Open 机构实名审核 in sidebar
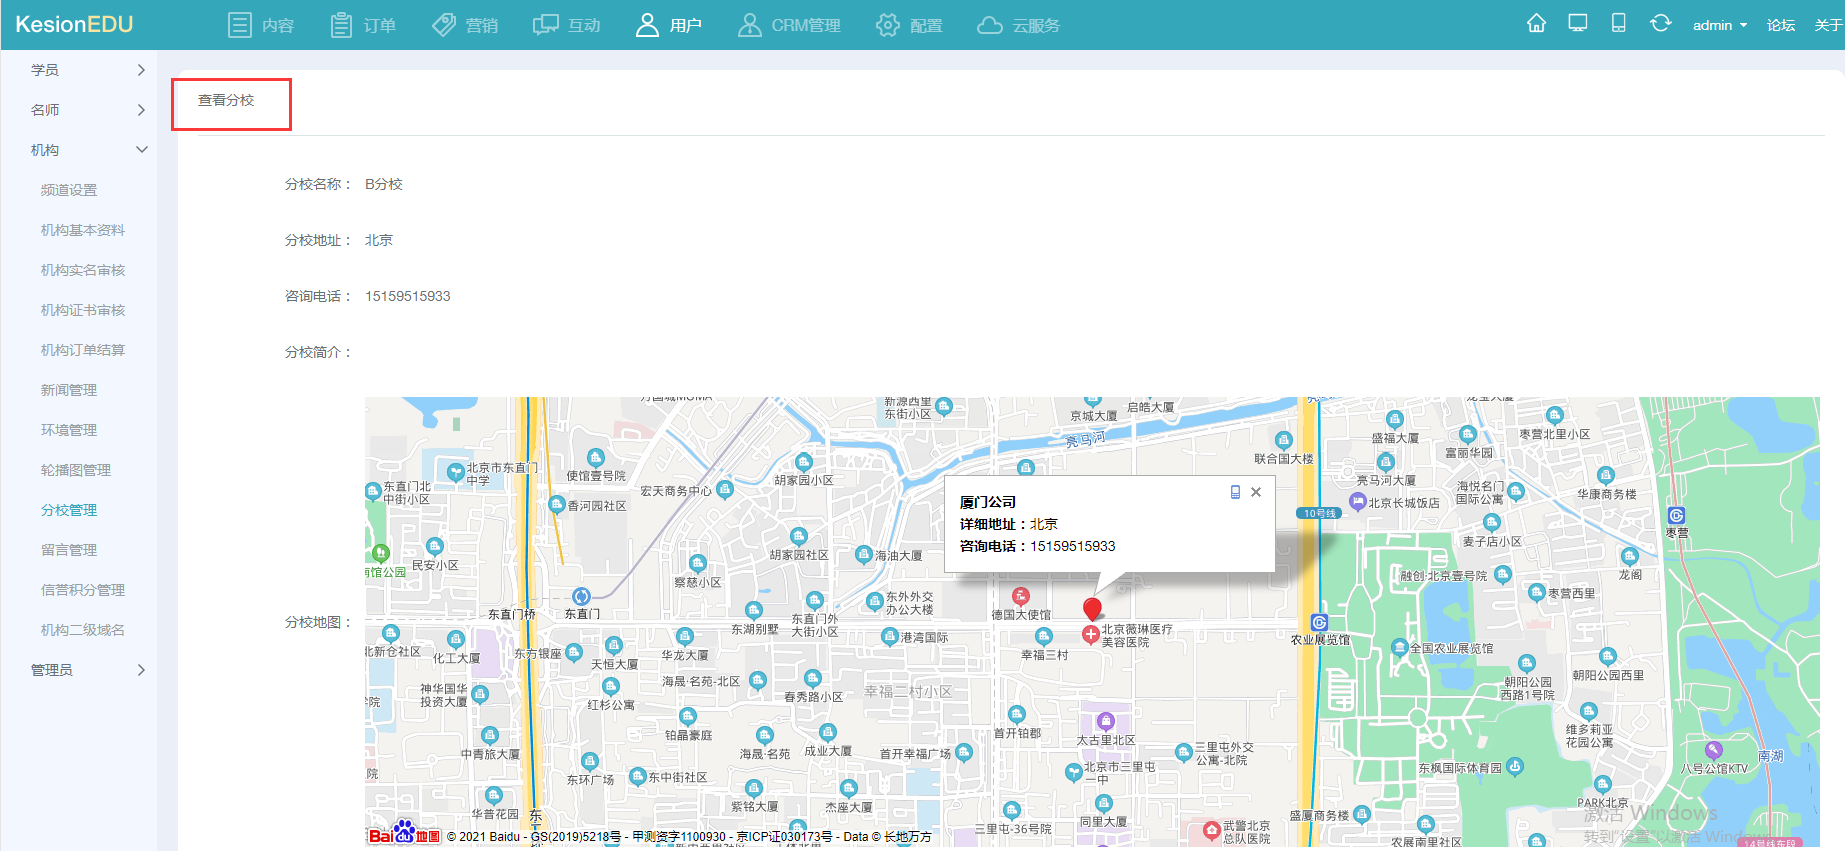Image resolution: width=1845 pixels, height=851 pixels. (x=83, y=270)
